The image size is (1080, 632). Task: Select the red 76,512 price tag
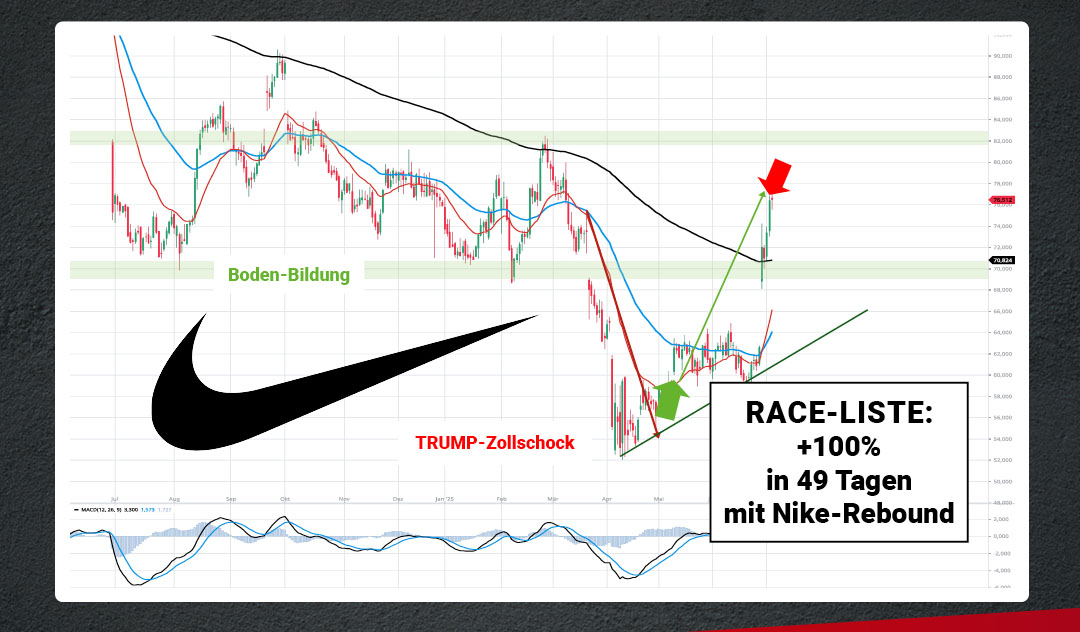[x=1003, y=200]
